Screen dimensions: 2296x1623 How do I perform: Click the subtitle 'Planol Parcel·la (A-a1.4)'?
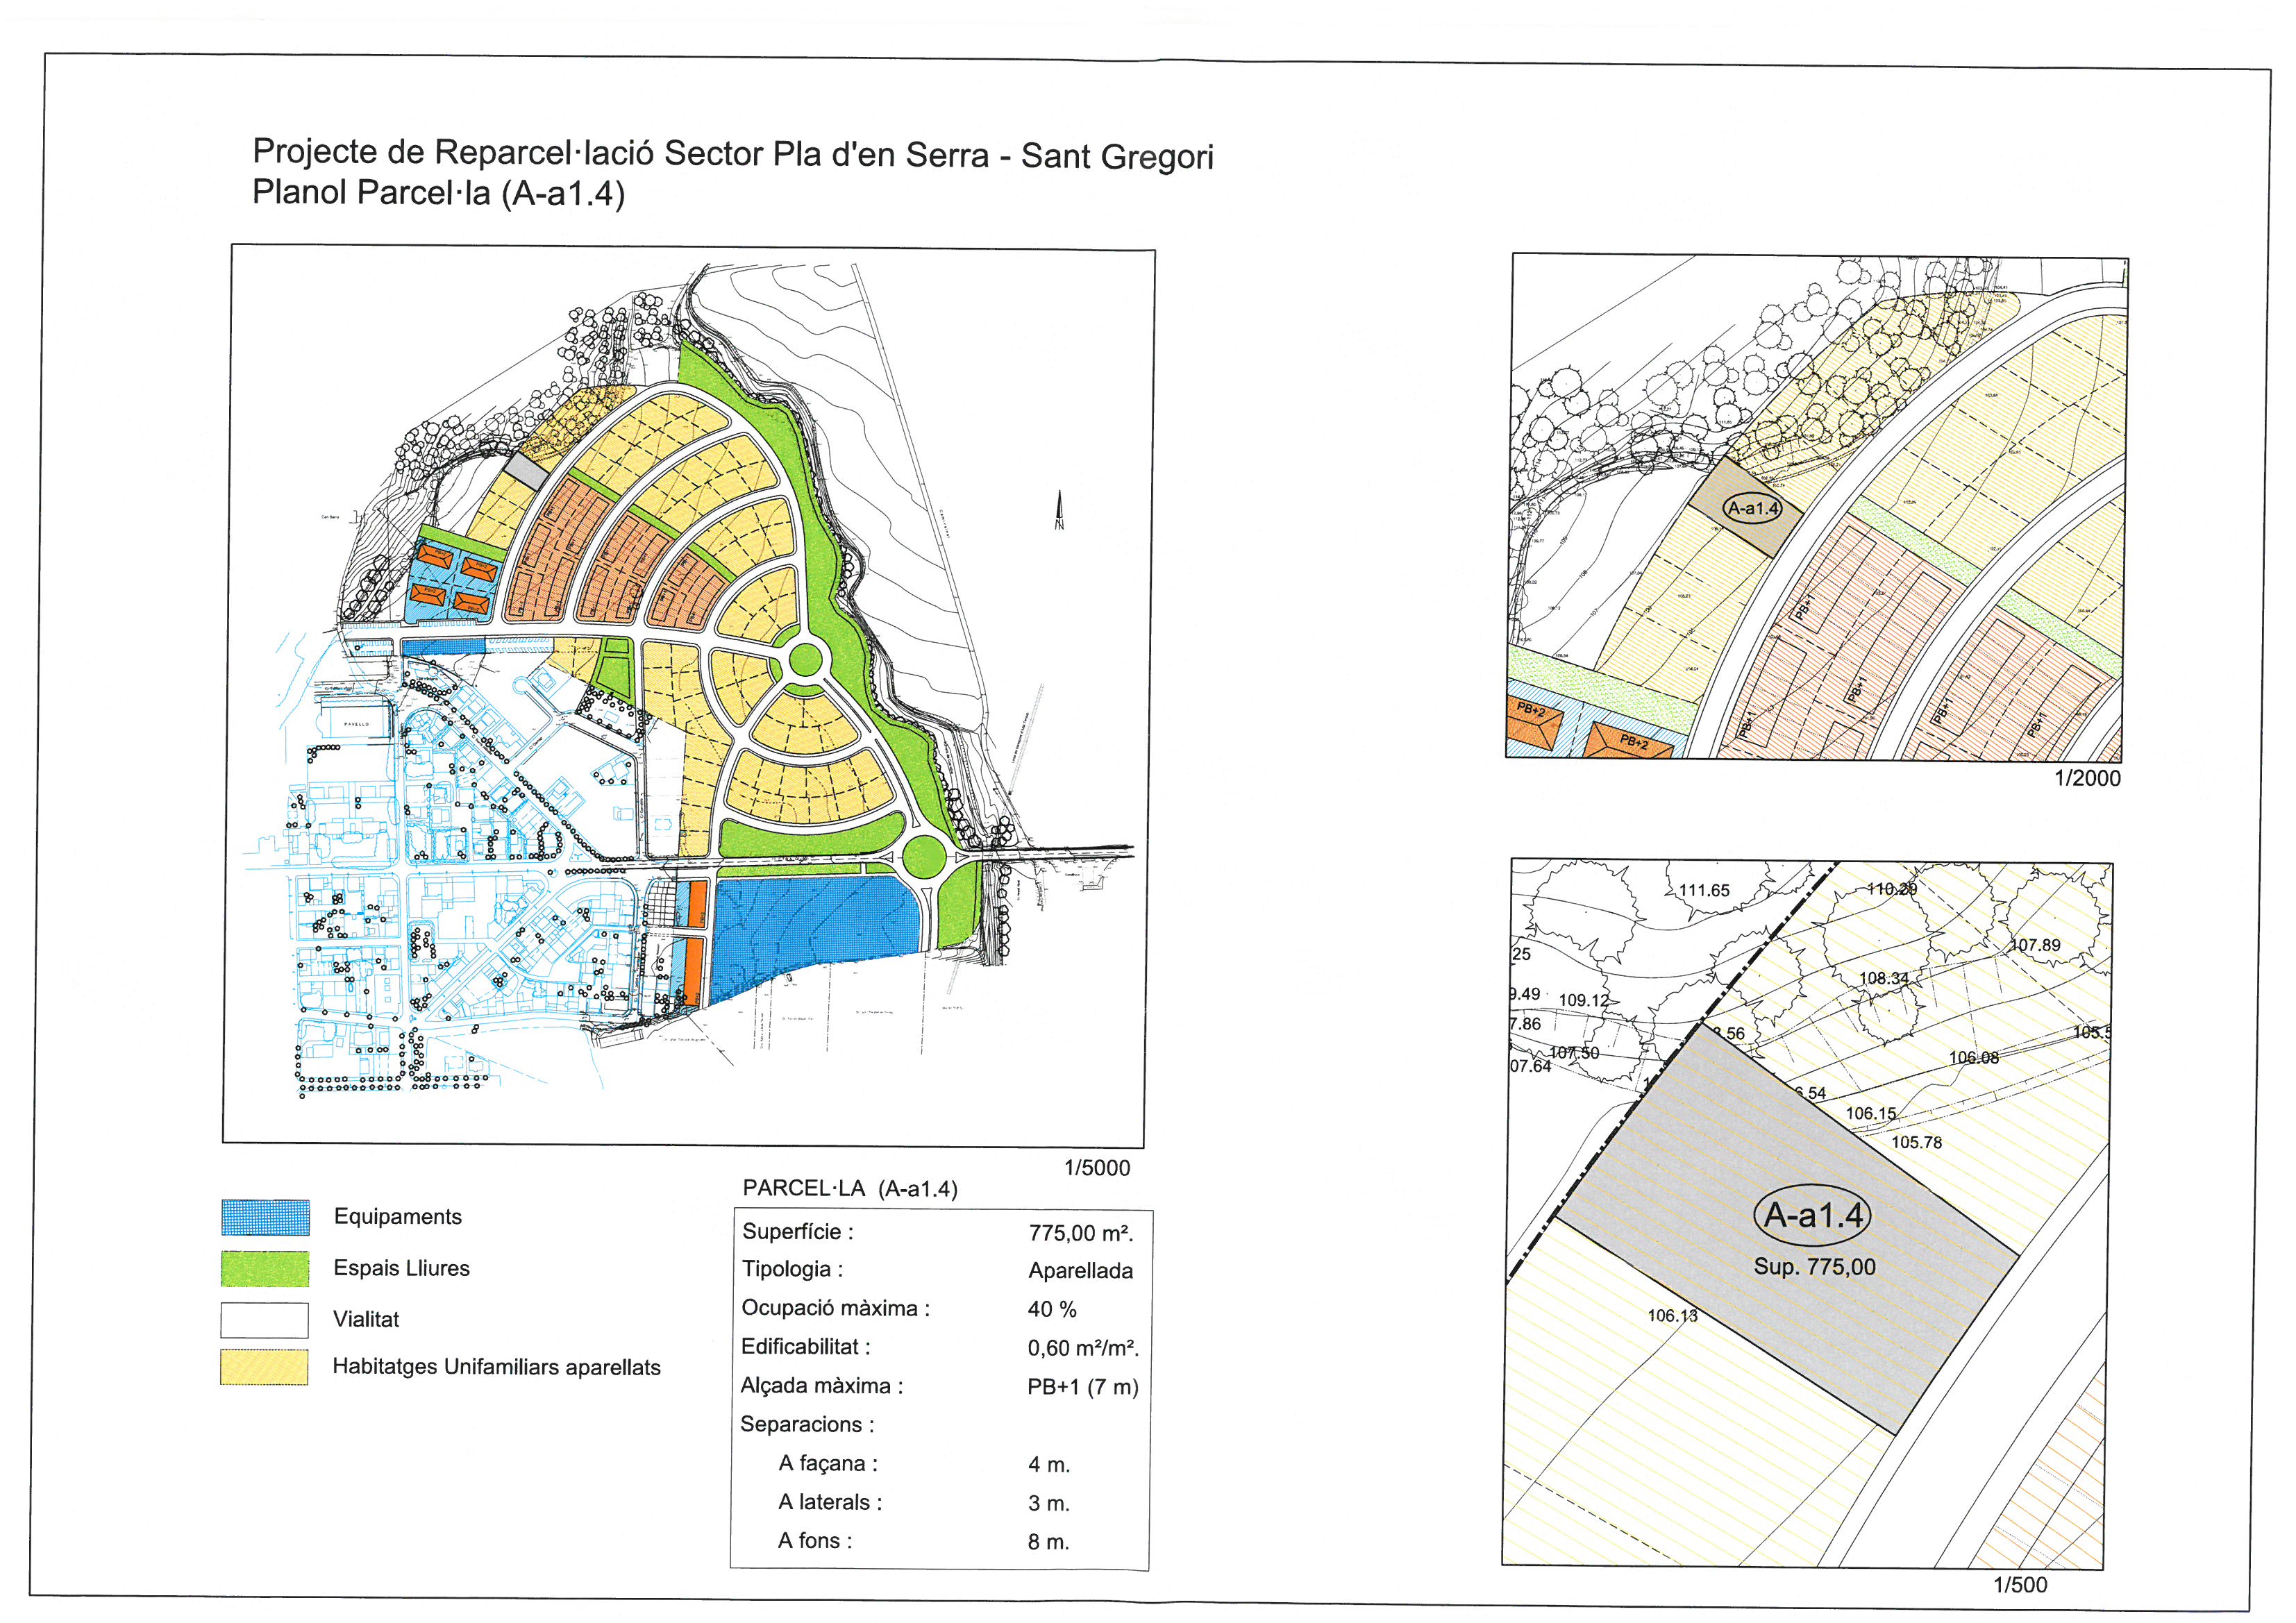438,192
